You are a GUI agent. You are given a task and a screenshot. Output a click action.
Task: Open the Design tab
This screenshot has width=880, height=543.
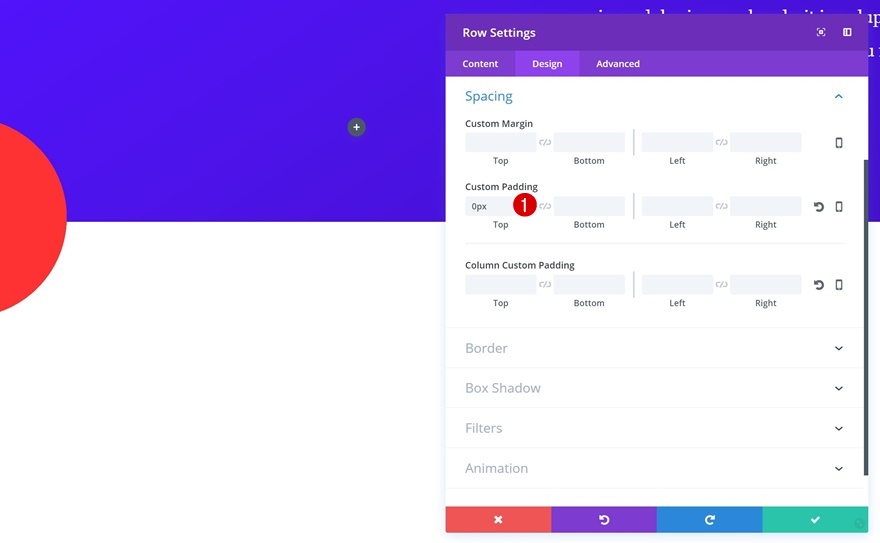(547, 64)
